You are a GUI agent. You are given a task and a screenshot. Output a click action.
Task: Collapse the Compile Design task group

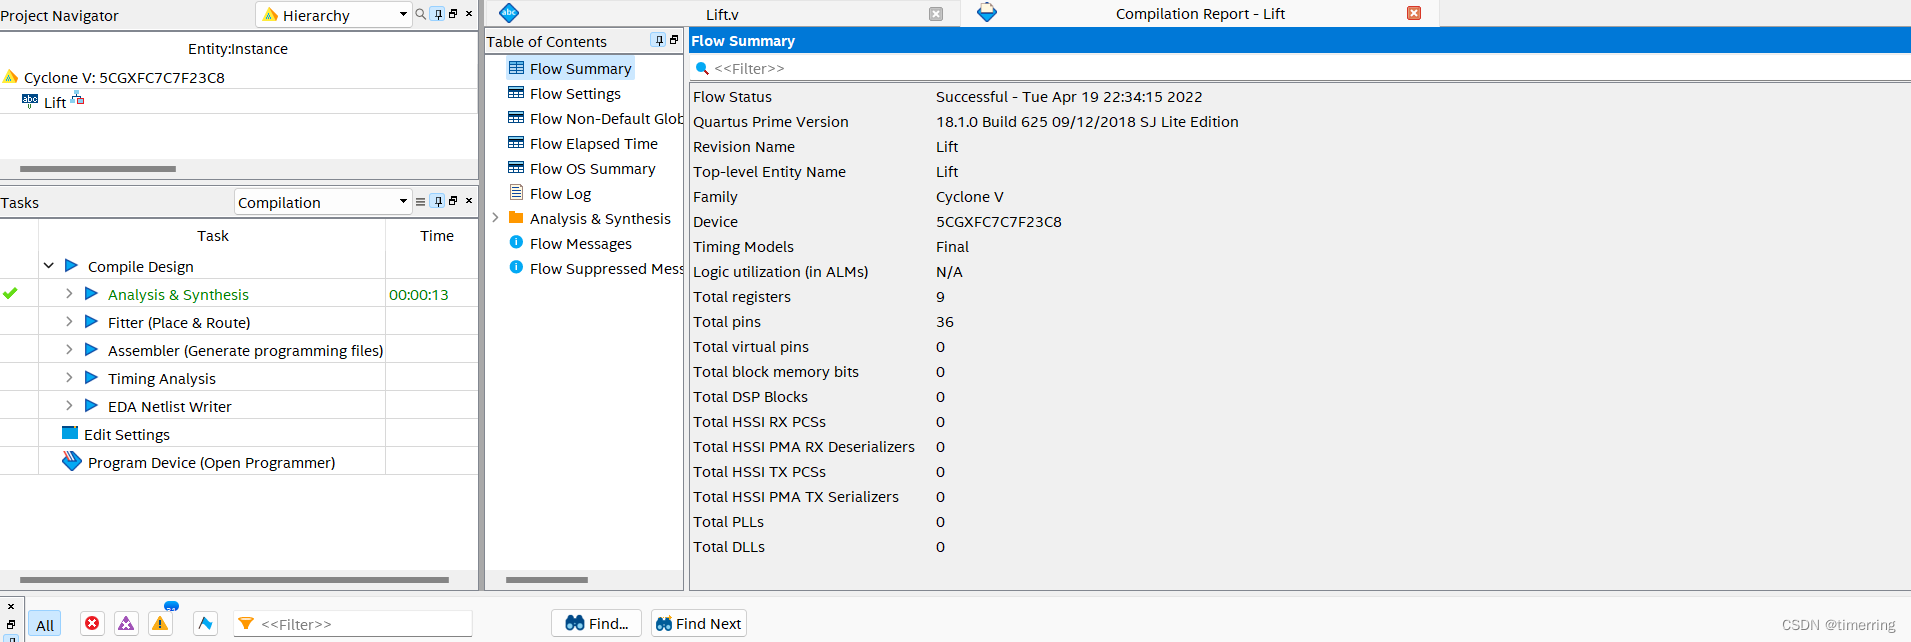[x=48, y=266]
